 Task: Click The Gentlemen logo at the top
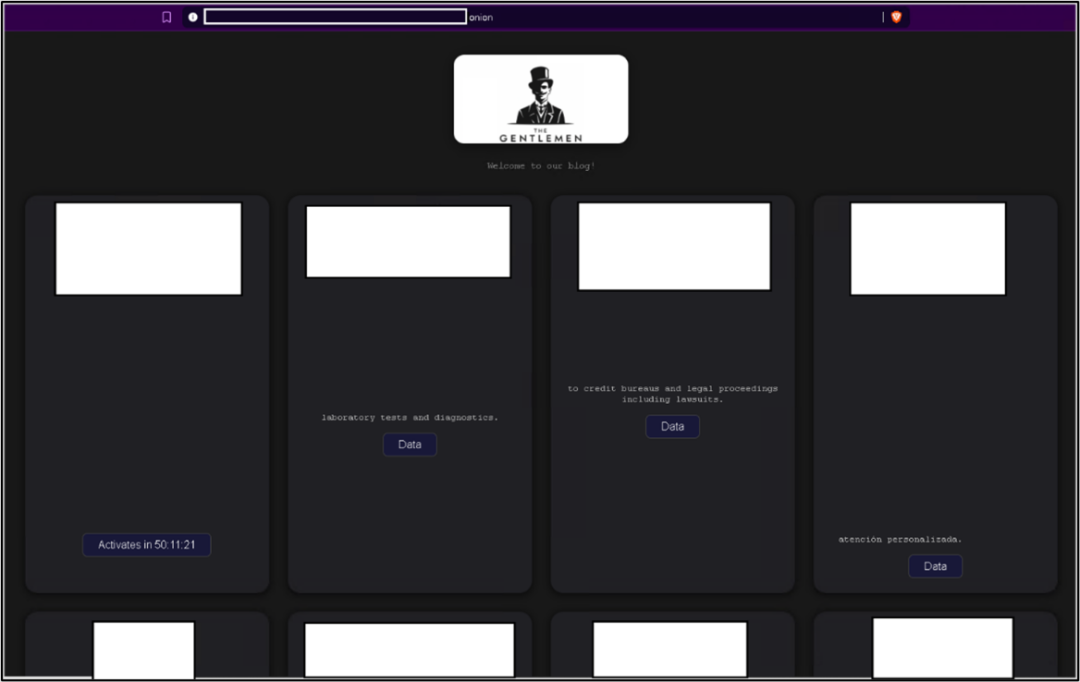(541, 99)
